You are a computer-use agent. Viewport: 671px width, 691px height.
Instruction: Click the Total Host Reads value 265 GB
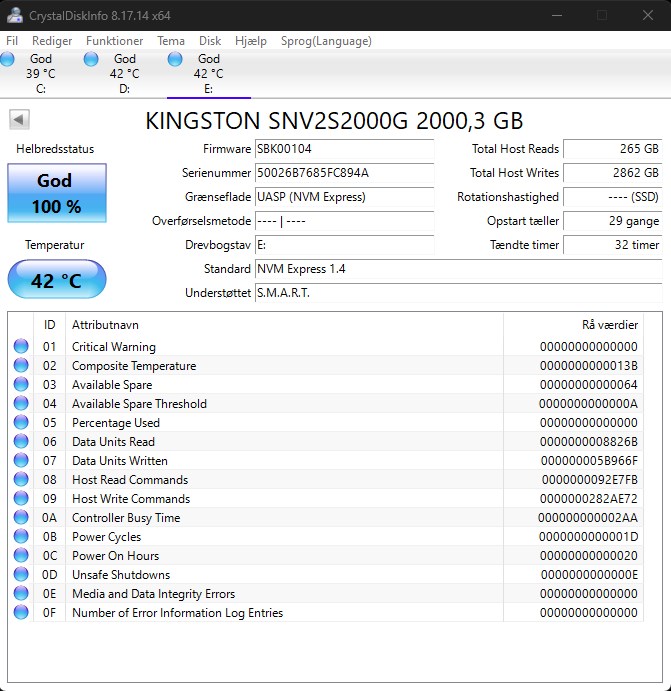[612, 149]
